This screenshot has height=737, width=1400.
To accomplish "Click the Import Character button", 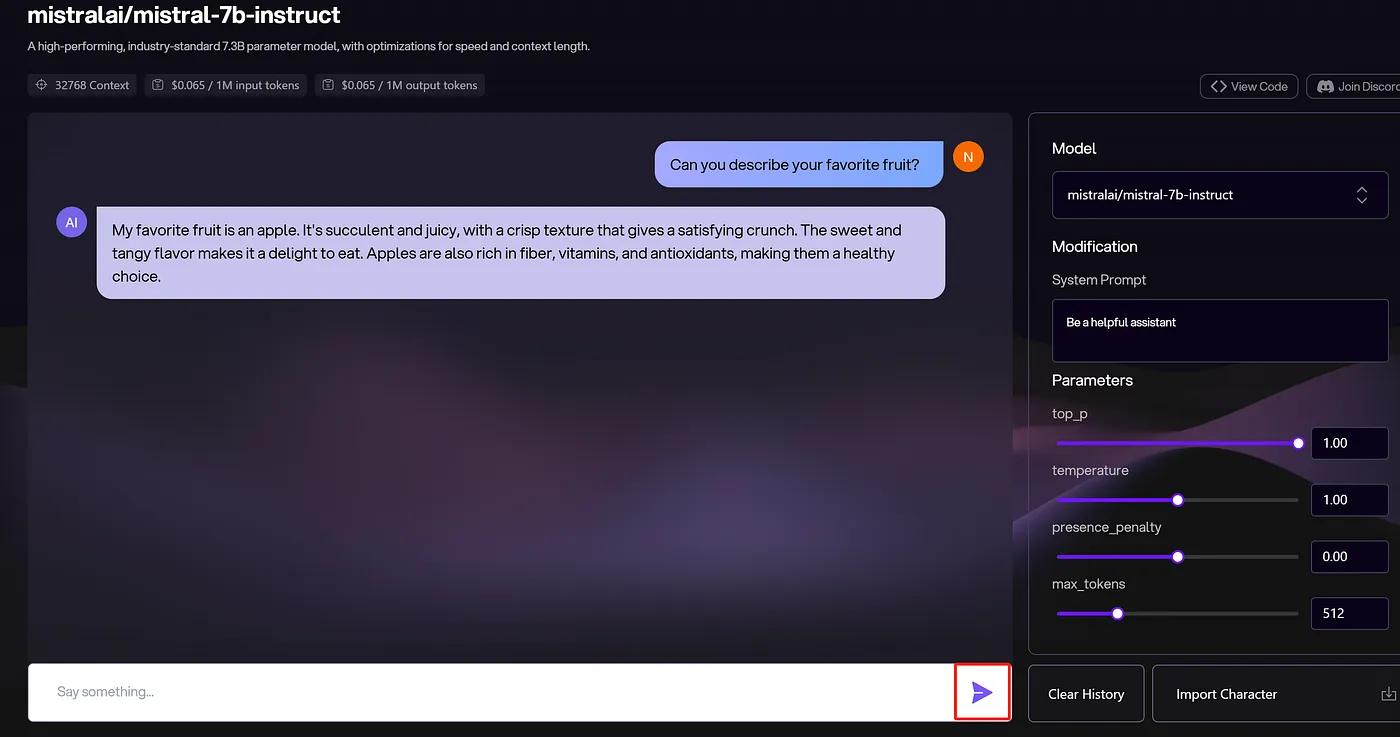I will click(x=1276, y=694).
